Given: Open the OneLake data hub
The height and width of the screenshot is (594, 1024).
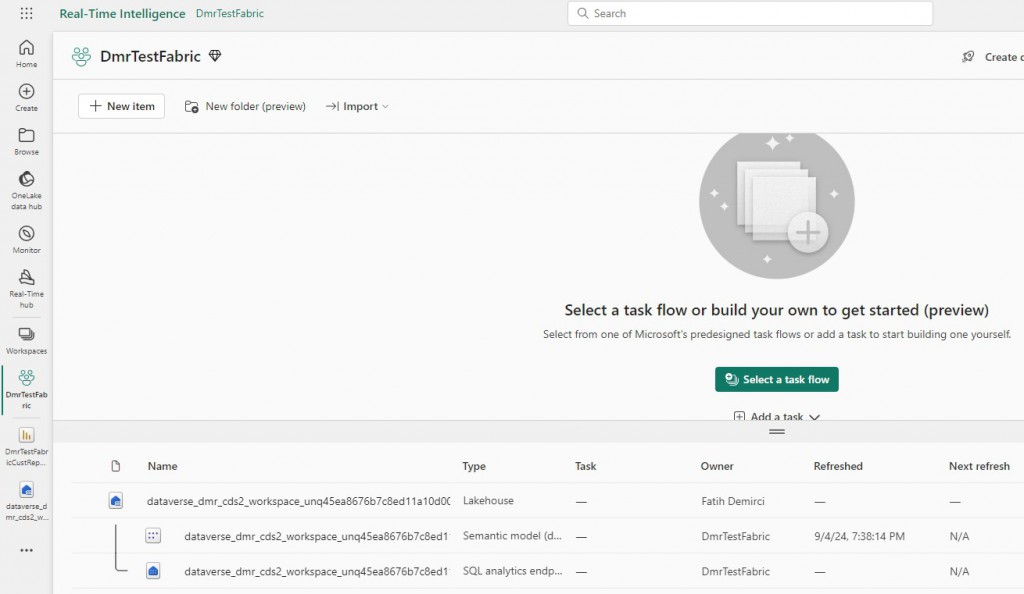Looking at the screenshot, I should [x=26, y=190].
